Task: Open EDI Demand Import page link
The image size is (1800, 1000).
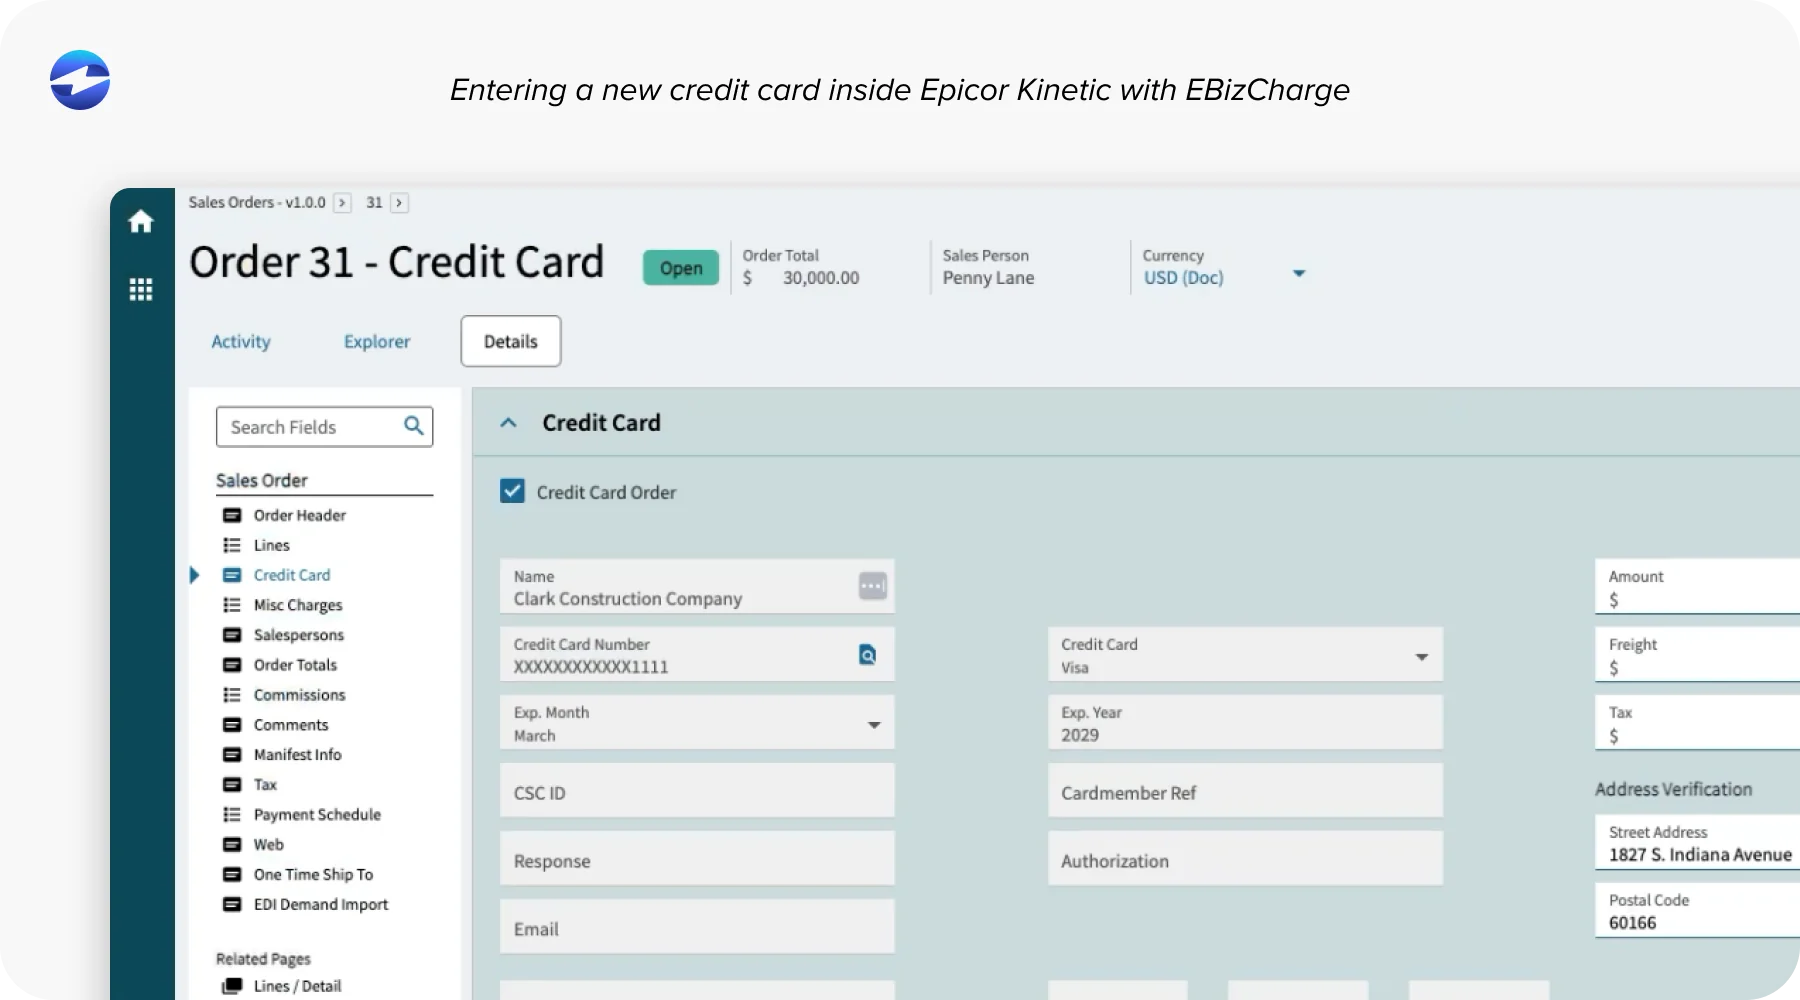Action: (321, 905)
